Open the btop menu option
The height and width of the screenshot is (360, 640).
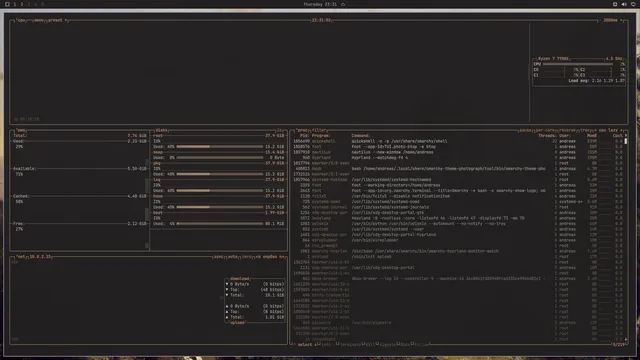tap(39, 20)
